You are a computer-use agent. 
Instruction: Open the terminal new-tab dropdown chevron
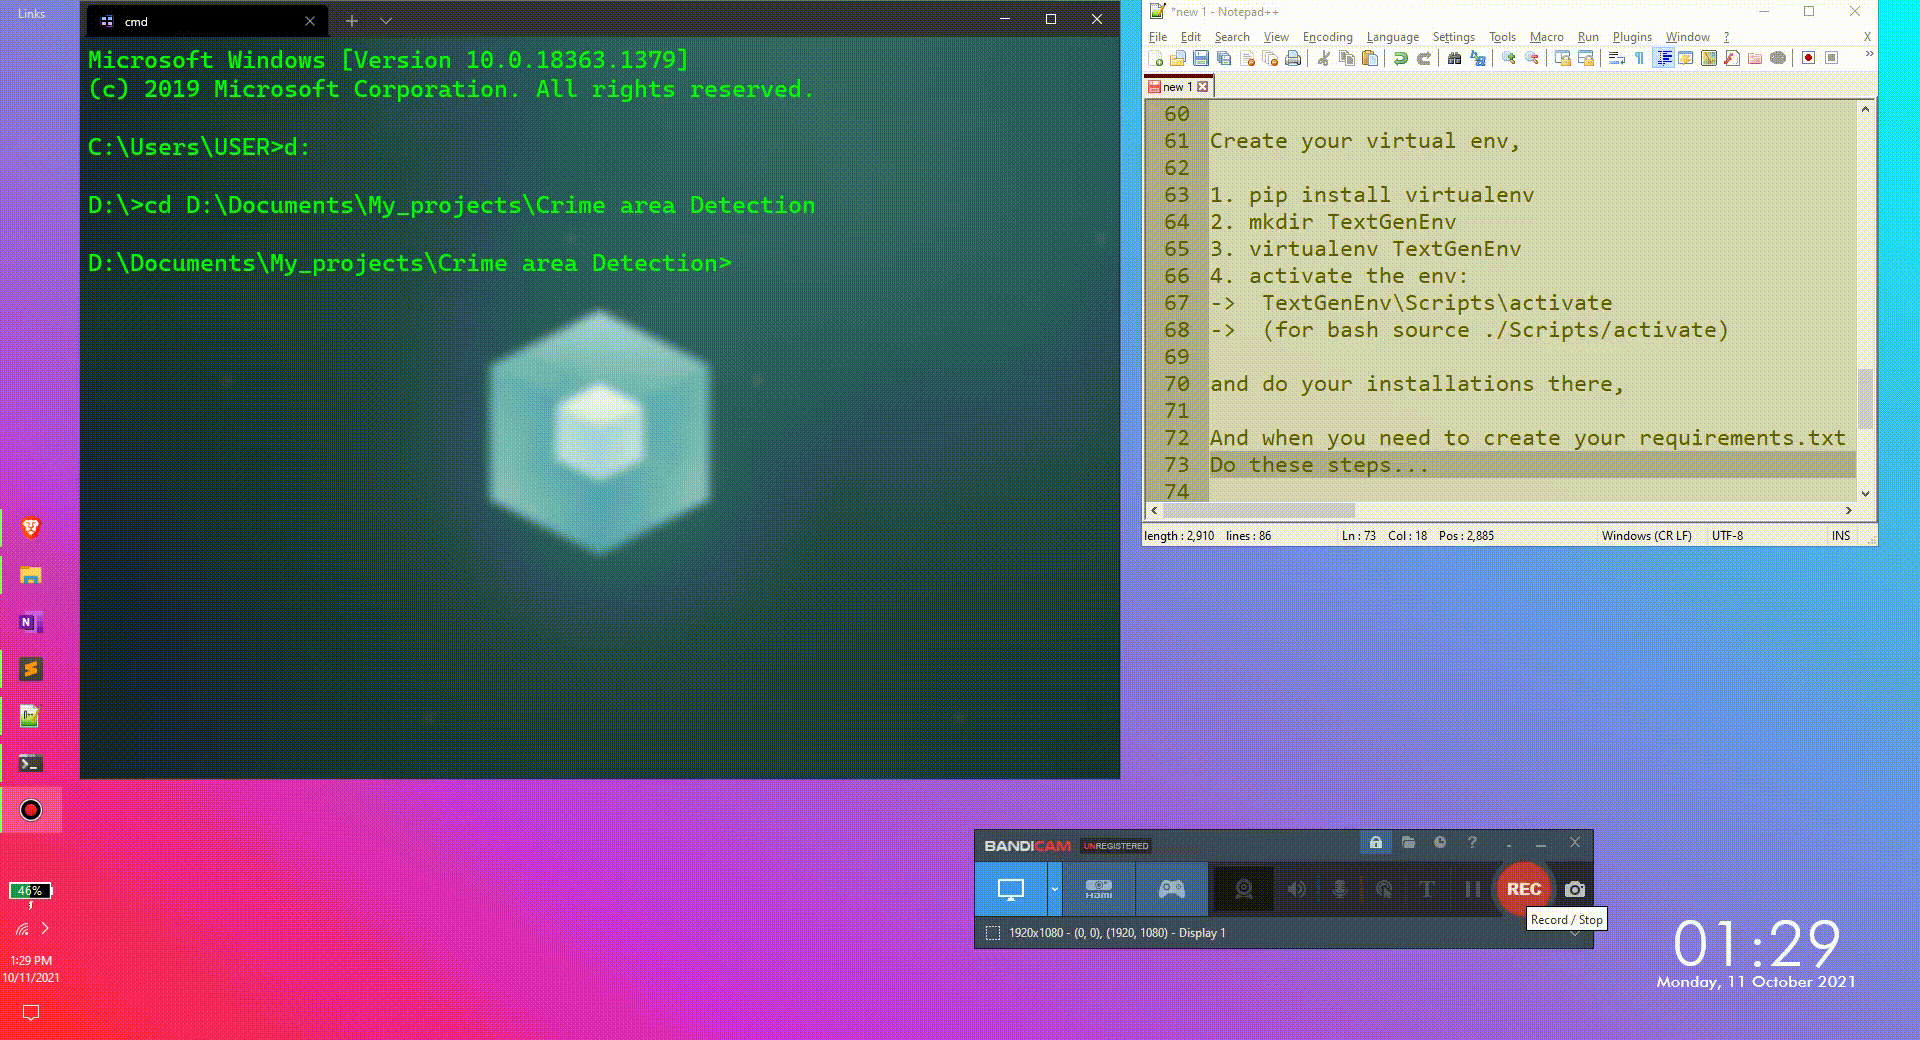[386, 20]
